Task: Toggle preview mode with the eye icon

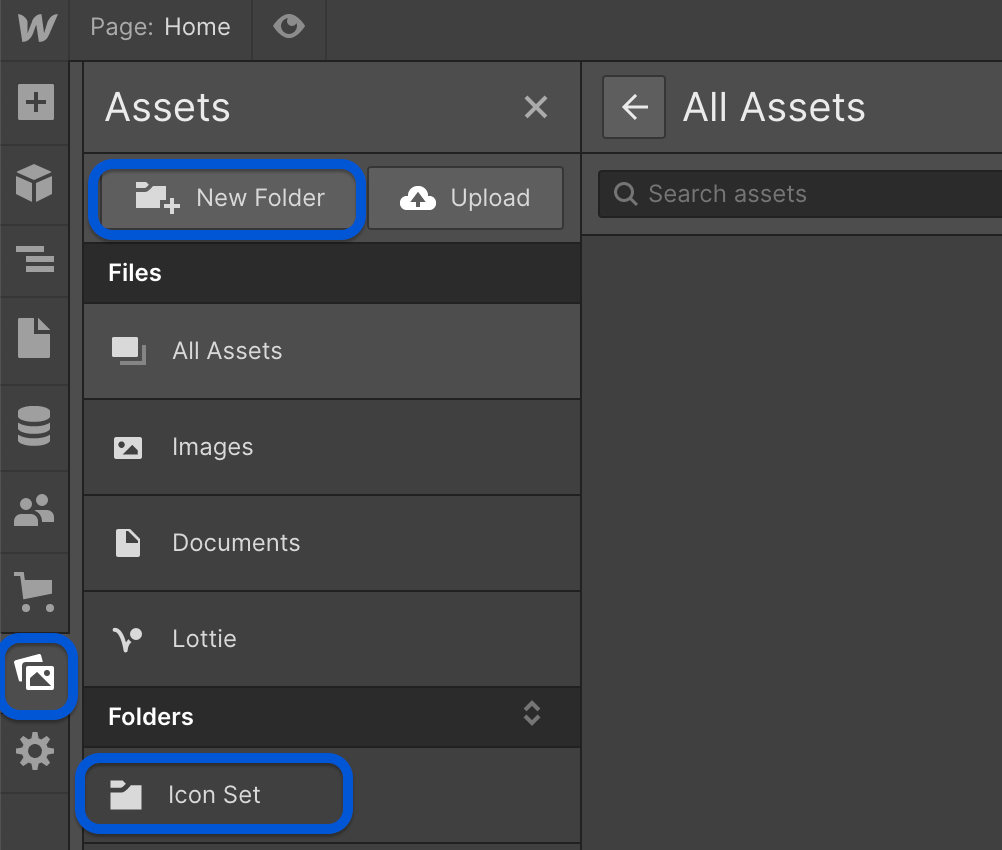Action: coord(289,27)
